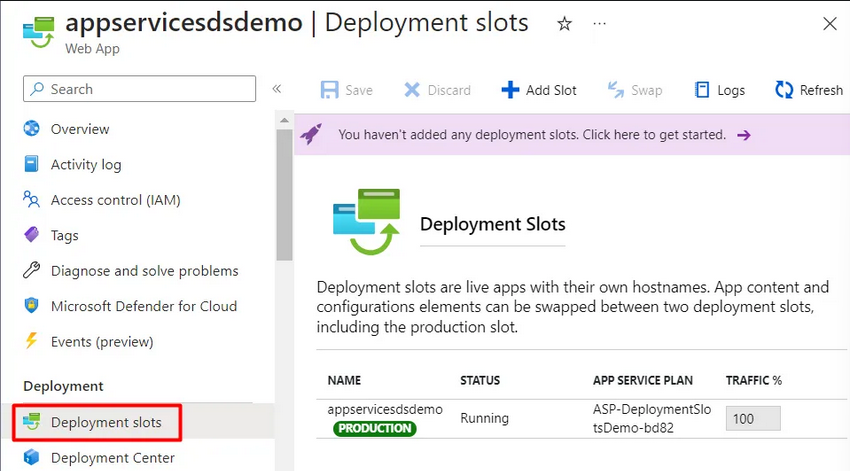Click the Add Slot label
Viewport: 850px width, 471px height.
click(x=551, y=91)
